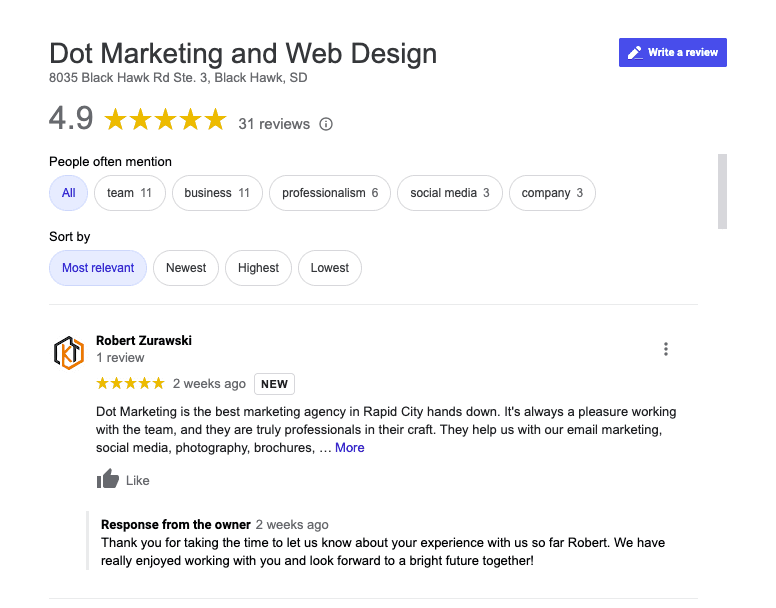Filter reviews mentioning company
776x608 pixels.
pyautogui.click(x=552, y=193)
